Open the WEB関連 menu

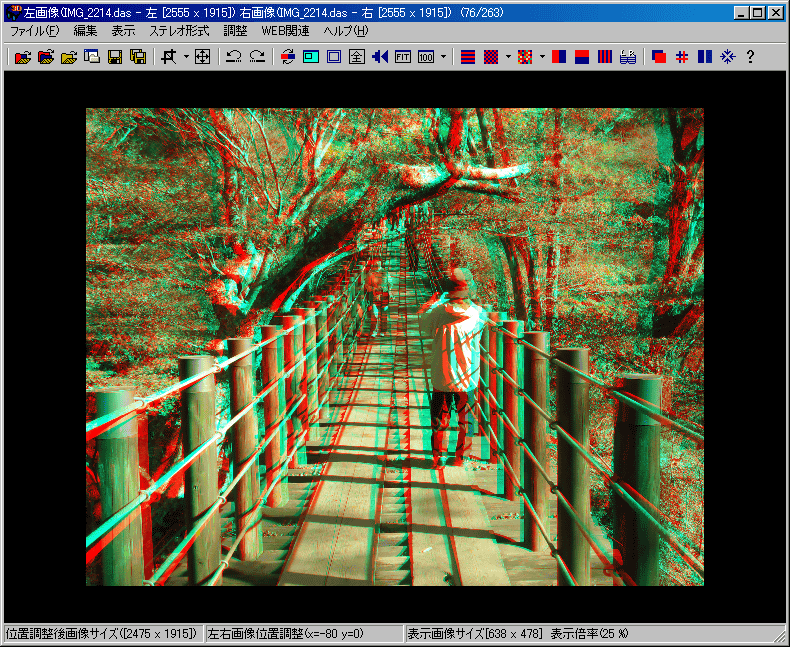[285, 31]
